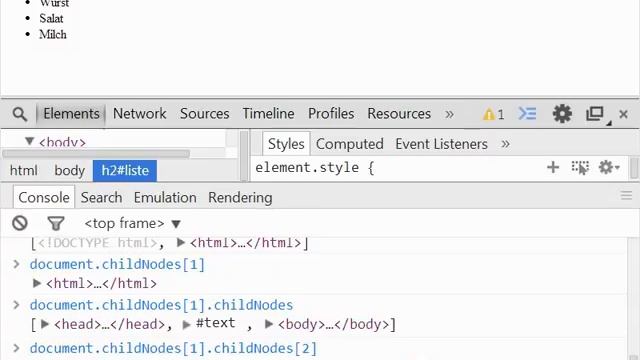Expand the body node in console output
The image size is (640, 360).
[269, 324]
